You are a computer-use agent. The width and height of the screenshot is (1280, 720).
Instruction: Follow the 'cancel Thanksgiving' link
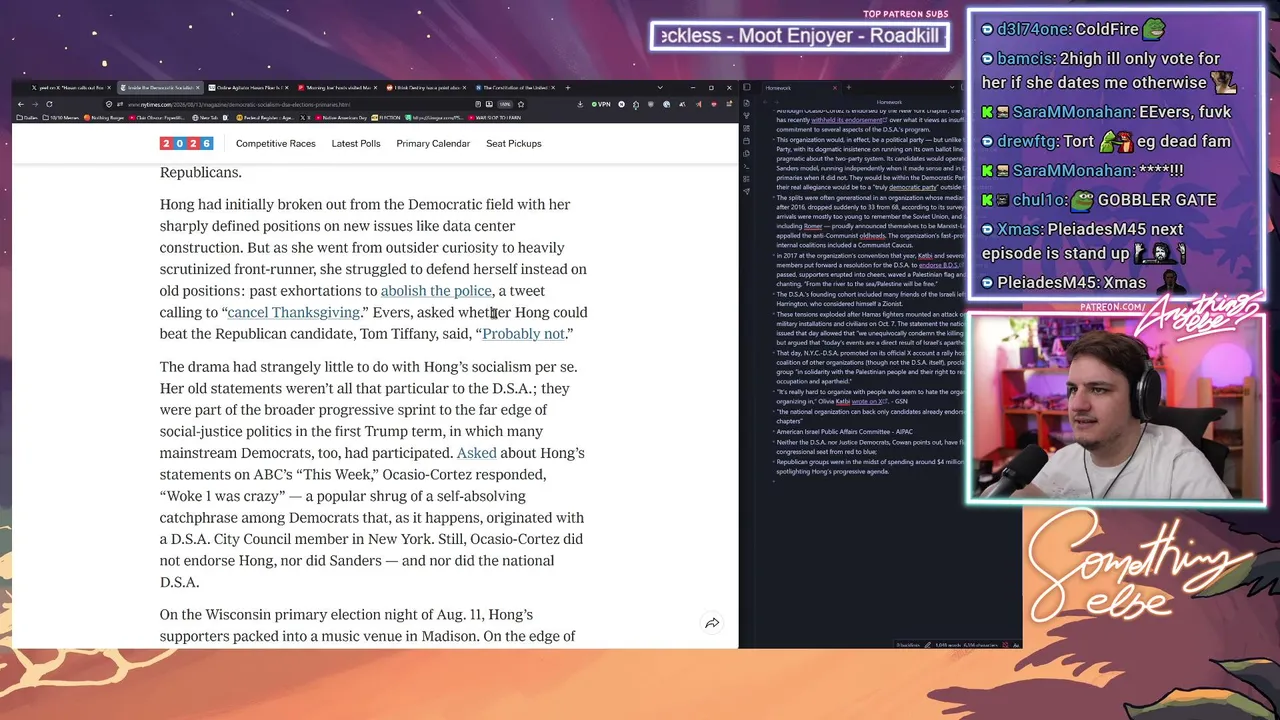click(x=293, y=312)
